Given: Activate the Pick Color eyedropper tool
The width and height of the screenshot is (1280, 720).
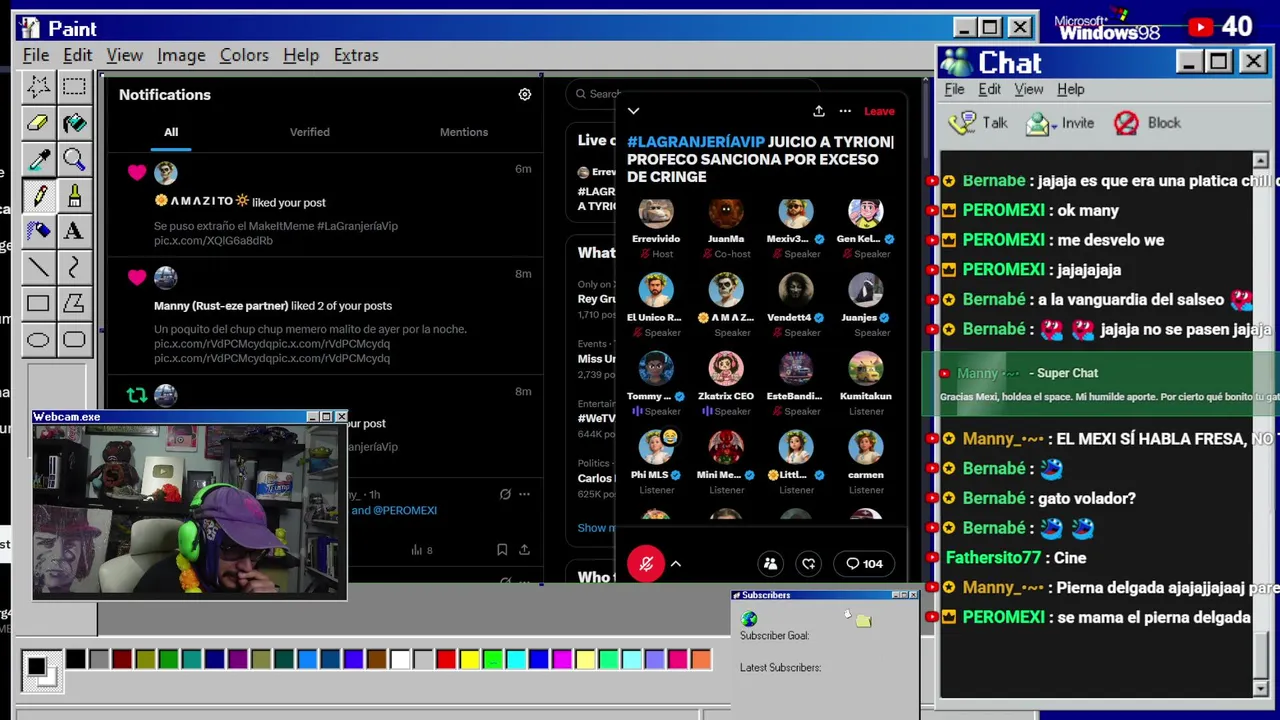Looking at the screenshot, I should point(38,159).
